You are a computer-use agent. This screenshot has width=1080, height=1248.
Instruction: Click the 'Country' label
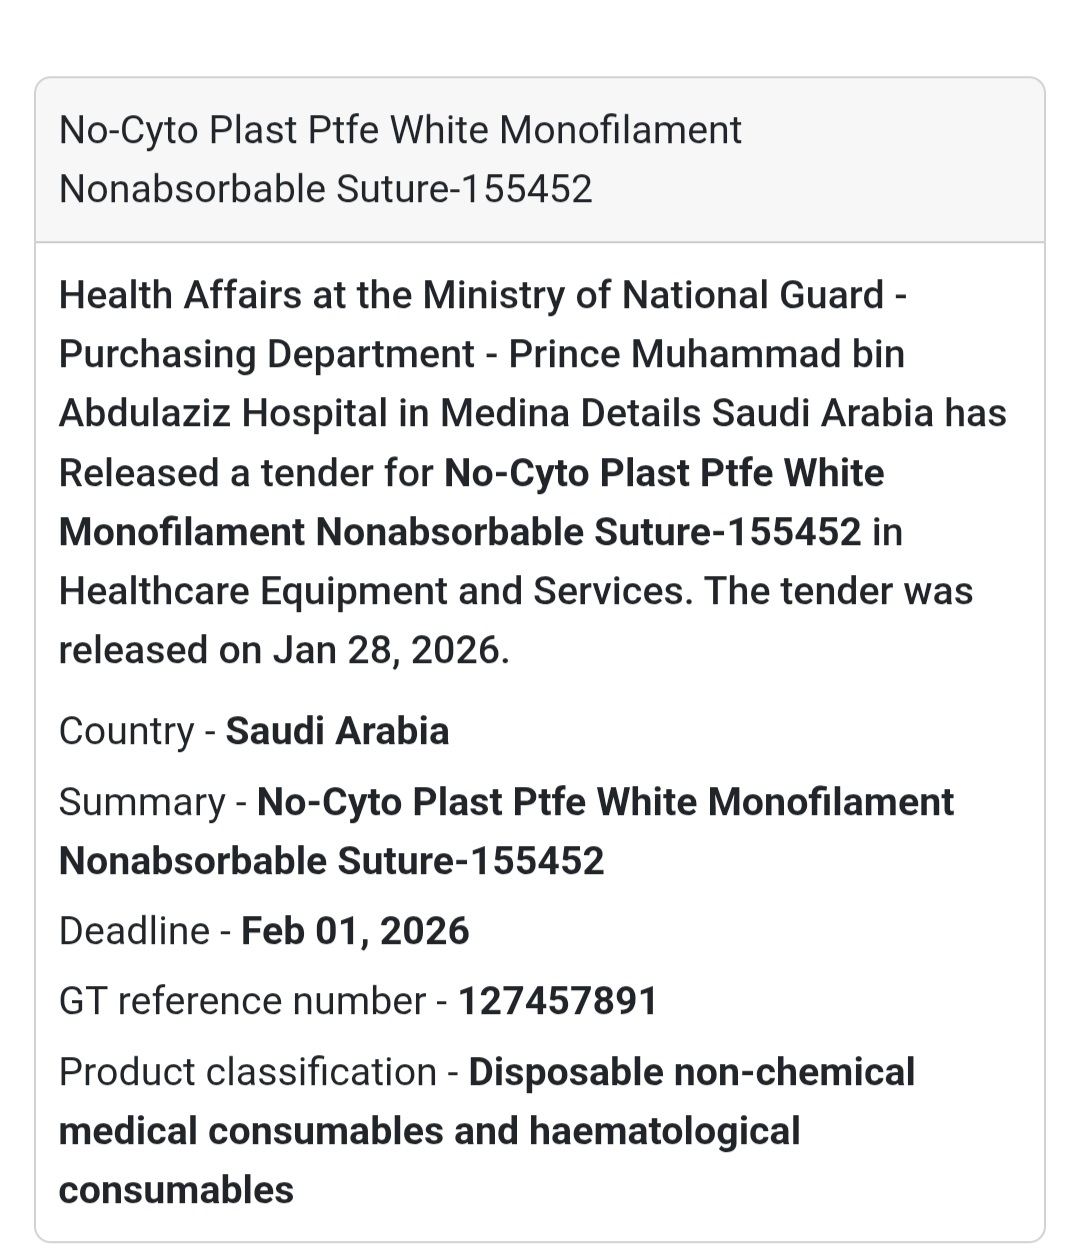126,731
